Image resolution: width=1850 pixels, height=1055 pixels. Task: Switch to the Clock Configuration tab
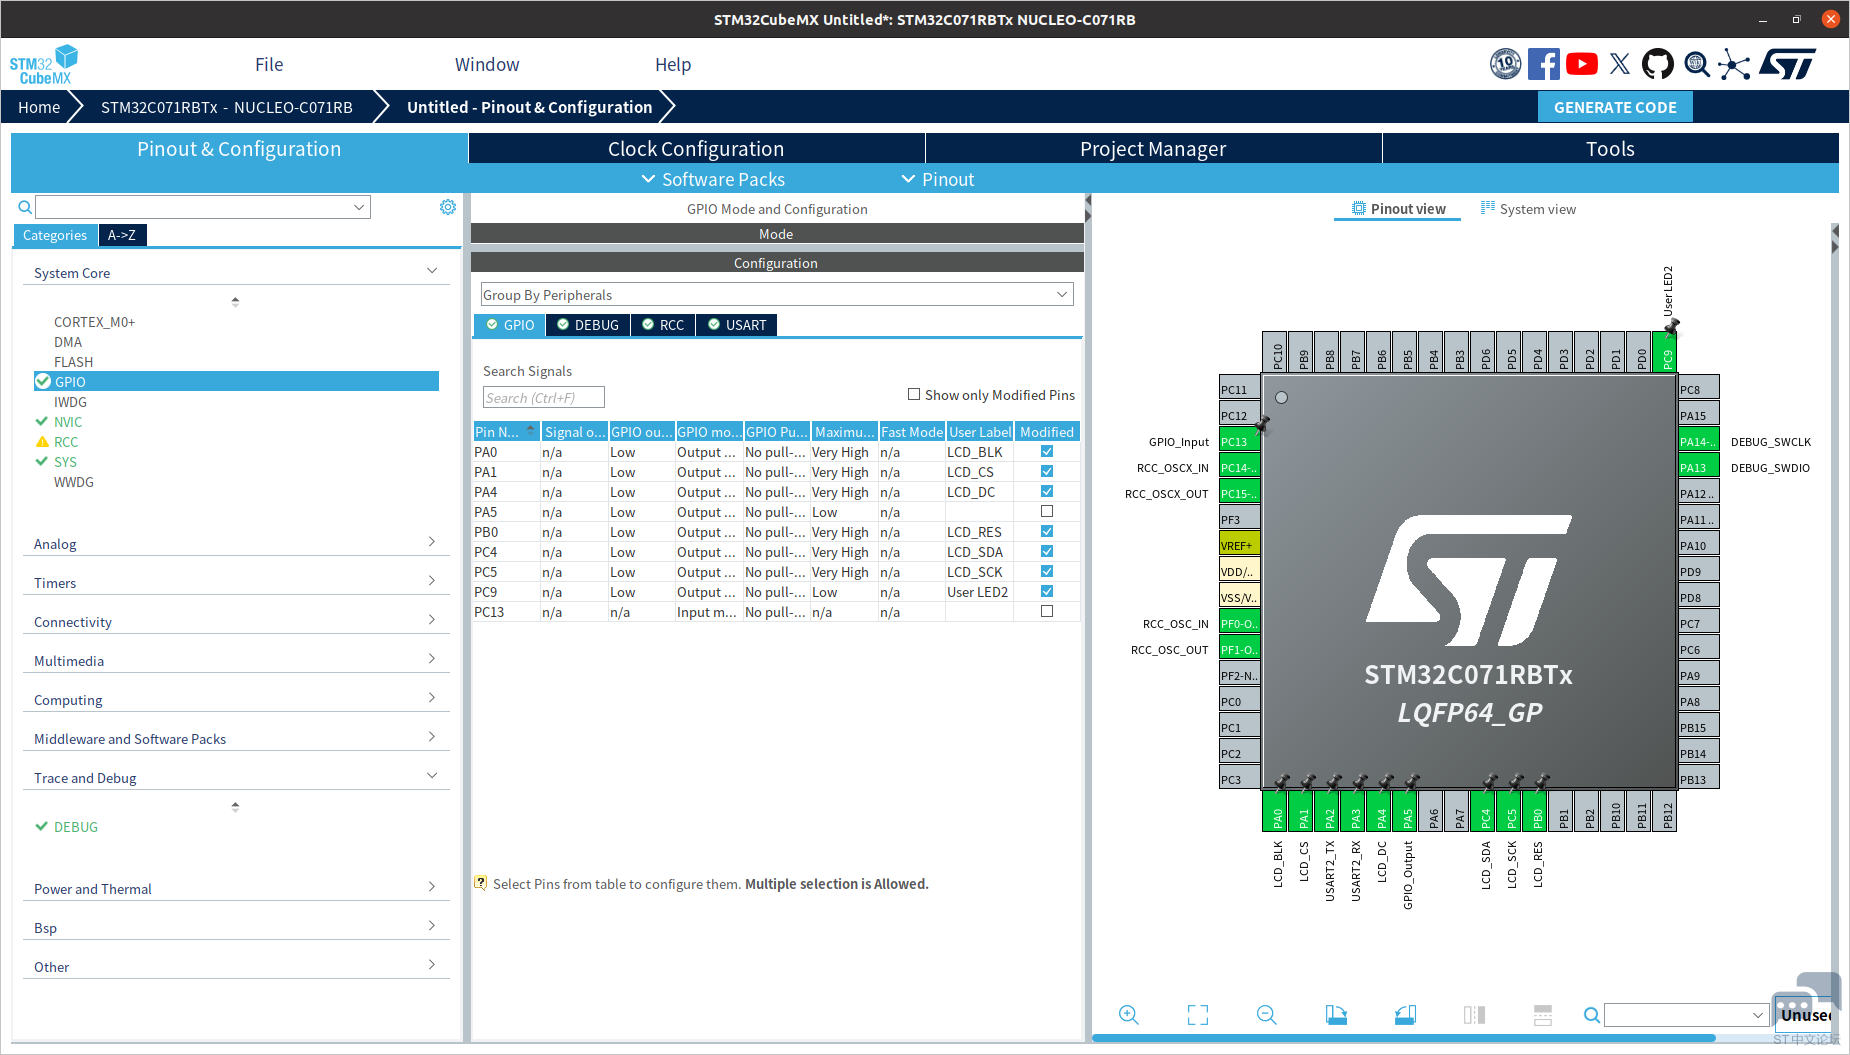tap(696, 148)
